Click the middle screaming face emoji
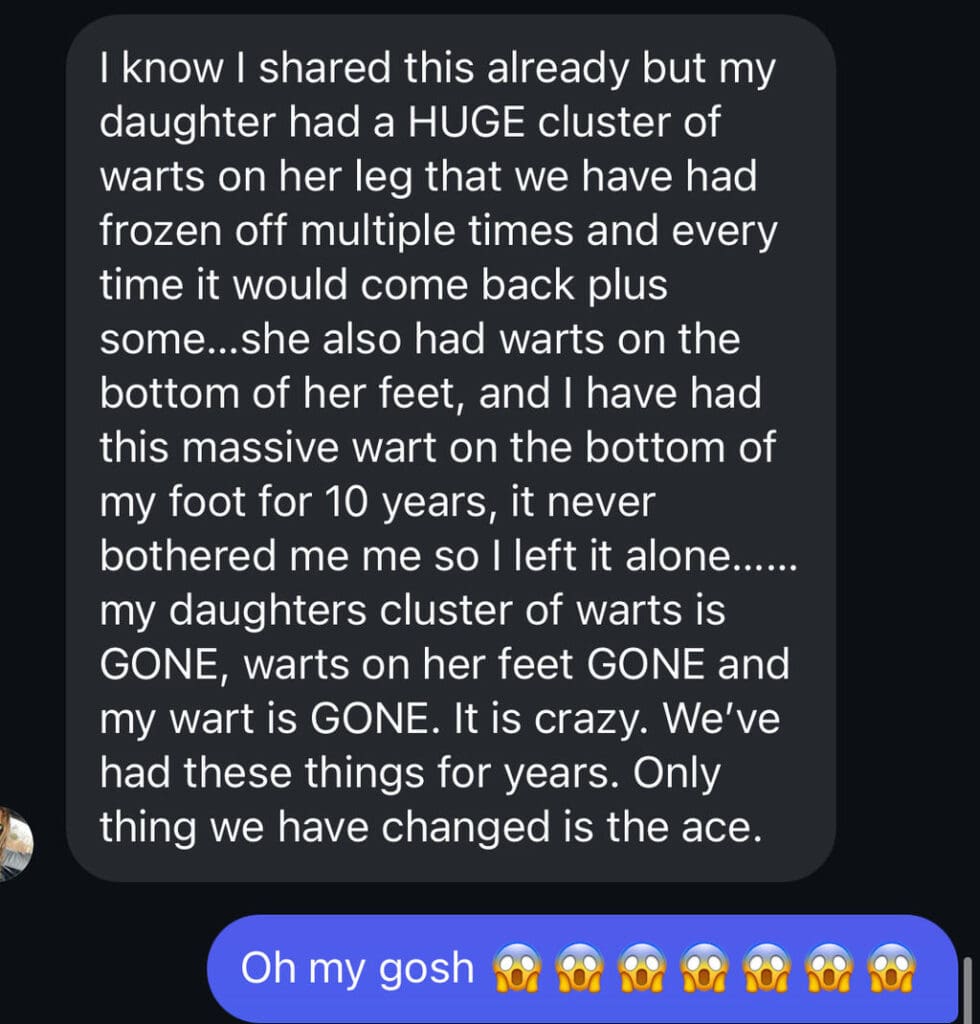 tap(704, 968)
